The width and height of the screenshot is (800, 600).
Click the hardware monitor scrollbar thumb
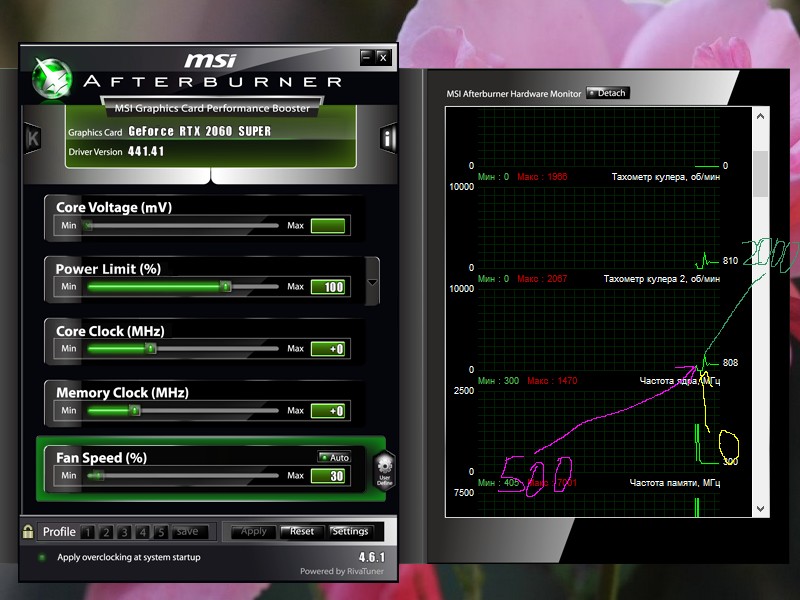760,173
